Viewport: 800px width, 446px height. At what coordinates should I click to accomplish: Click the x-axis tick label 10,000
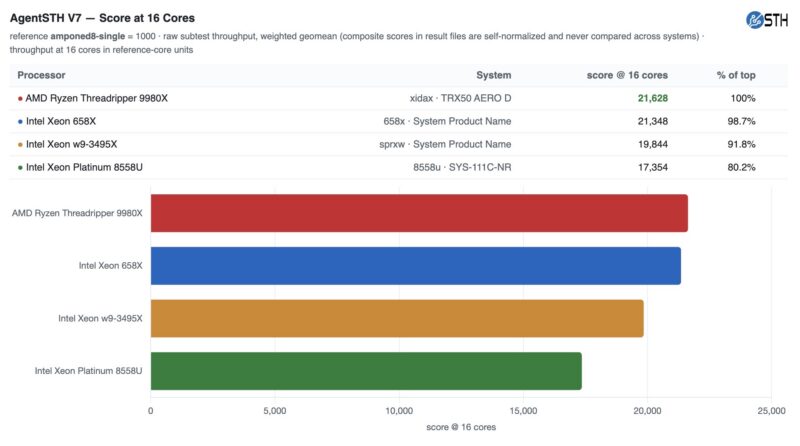click(399, 411)
